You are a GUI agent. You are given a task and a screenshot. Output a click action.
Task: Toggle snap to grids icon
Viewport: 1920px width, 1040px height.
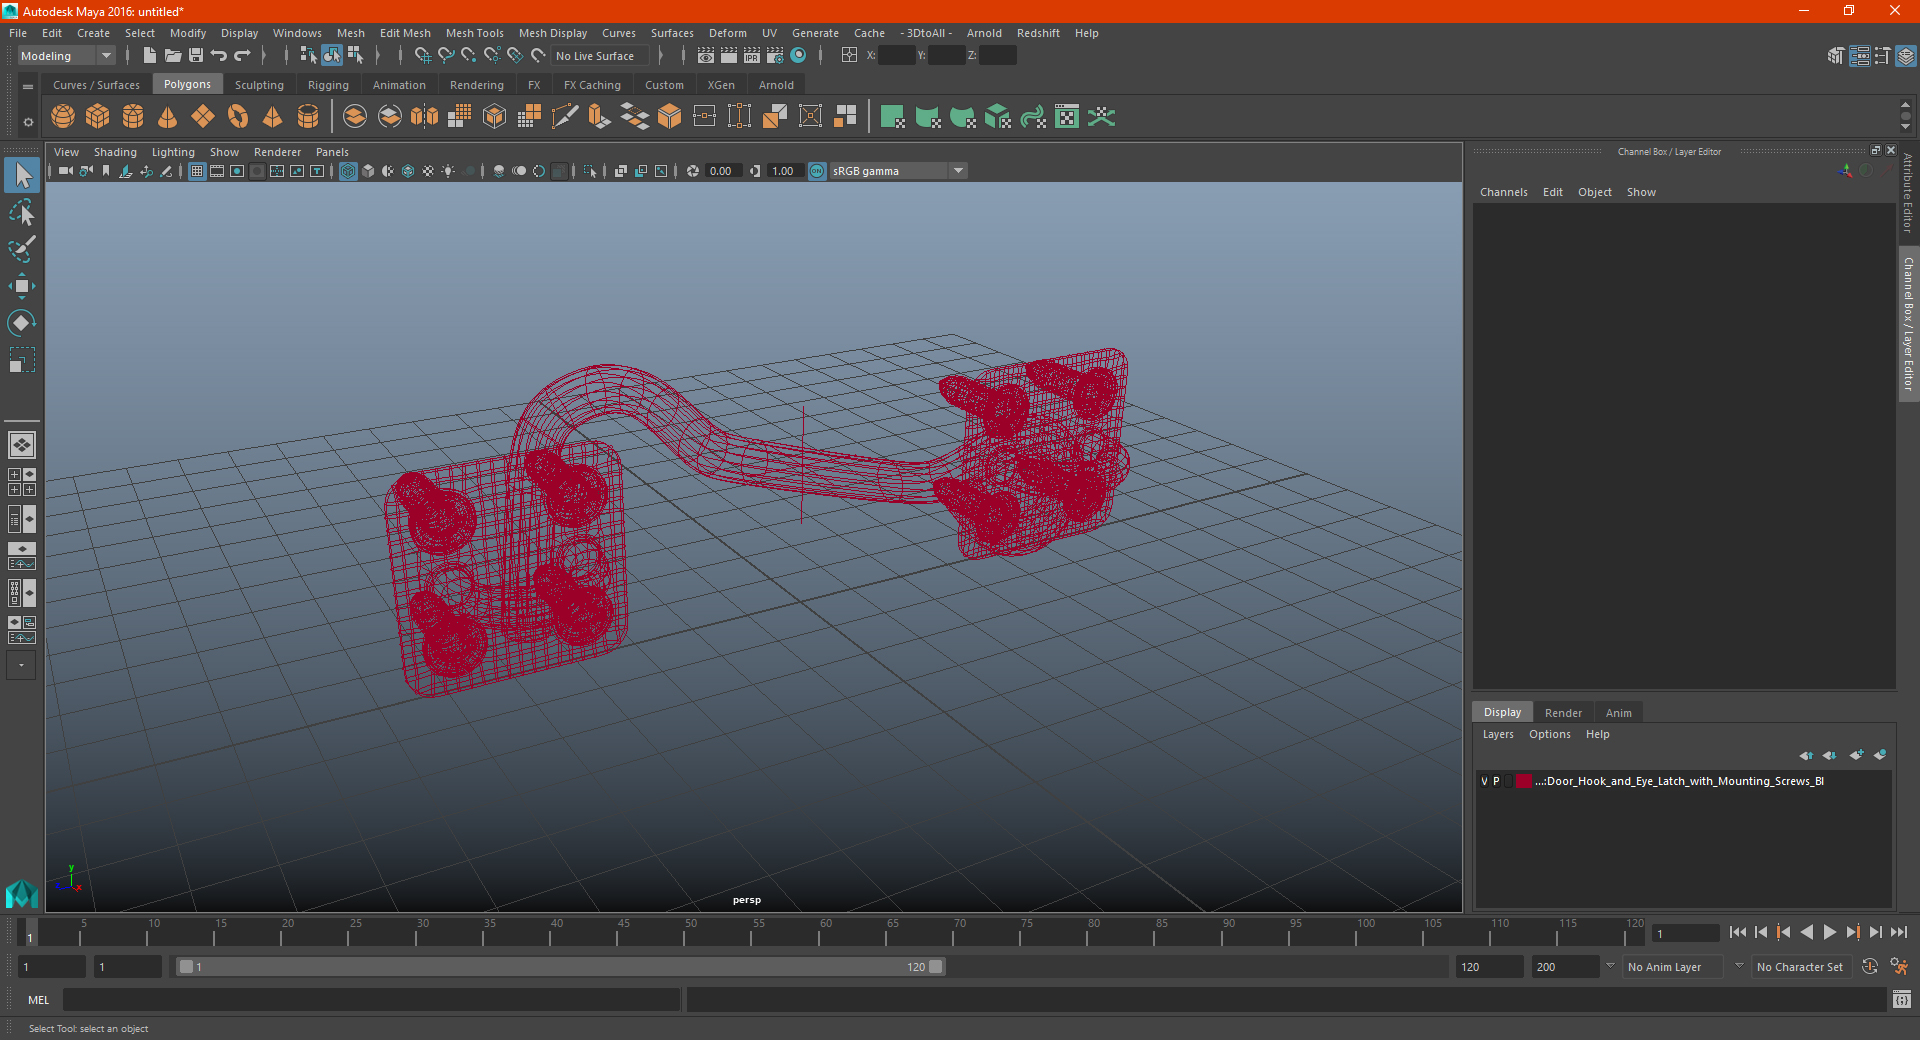(422, 56)
